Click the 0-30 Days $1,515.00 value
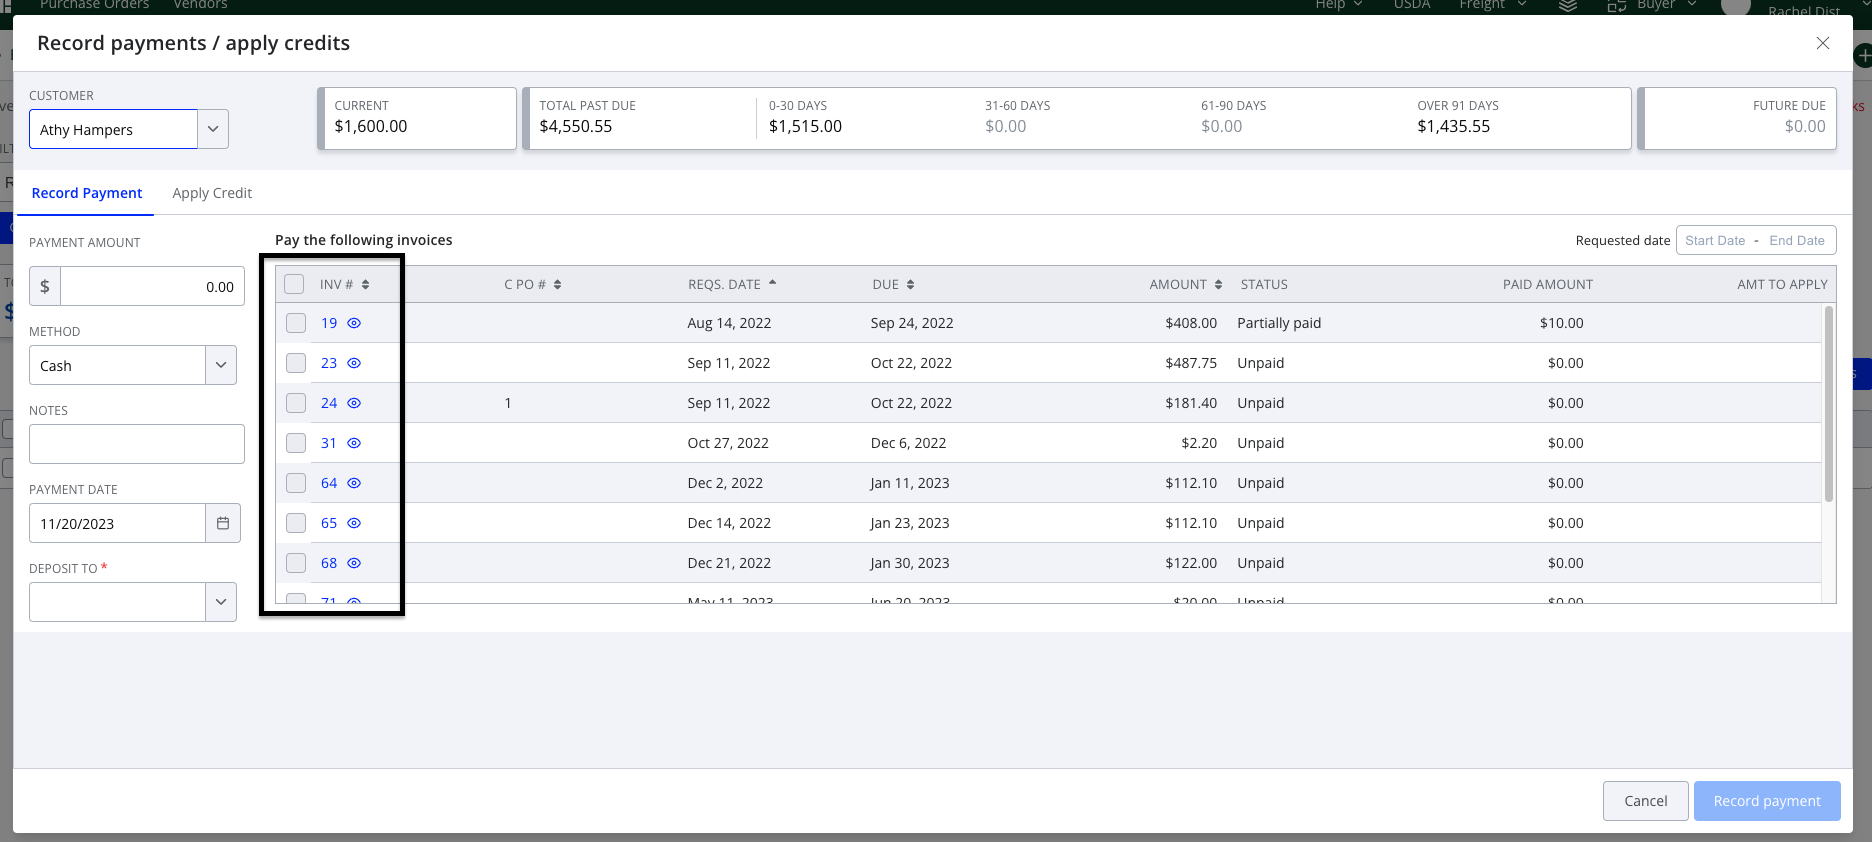The width and height of the screenshot is (1872, 842). pyautogui.click(x=805, y=126)
